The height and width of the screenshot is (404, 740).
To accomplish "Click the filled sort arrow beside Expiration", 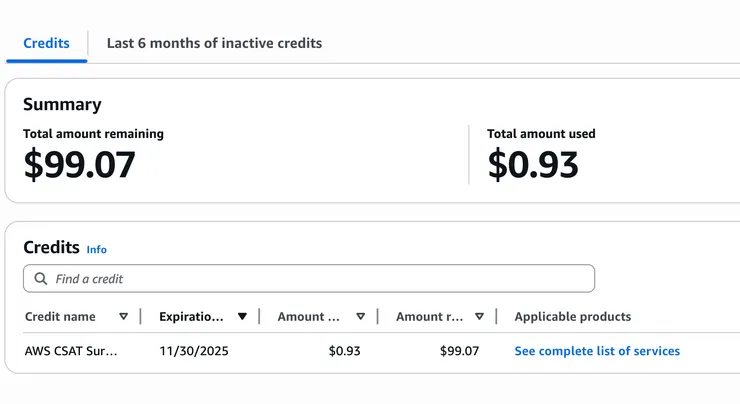I will pyautogui.click(x=242, y=317).
